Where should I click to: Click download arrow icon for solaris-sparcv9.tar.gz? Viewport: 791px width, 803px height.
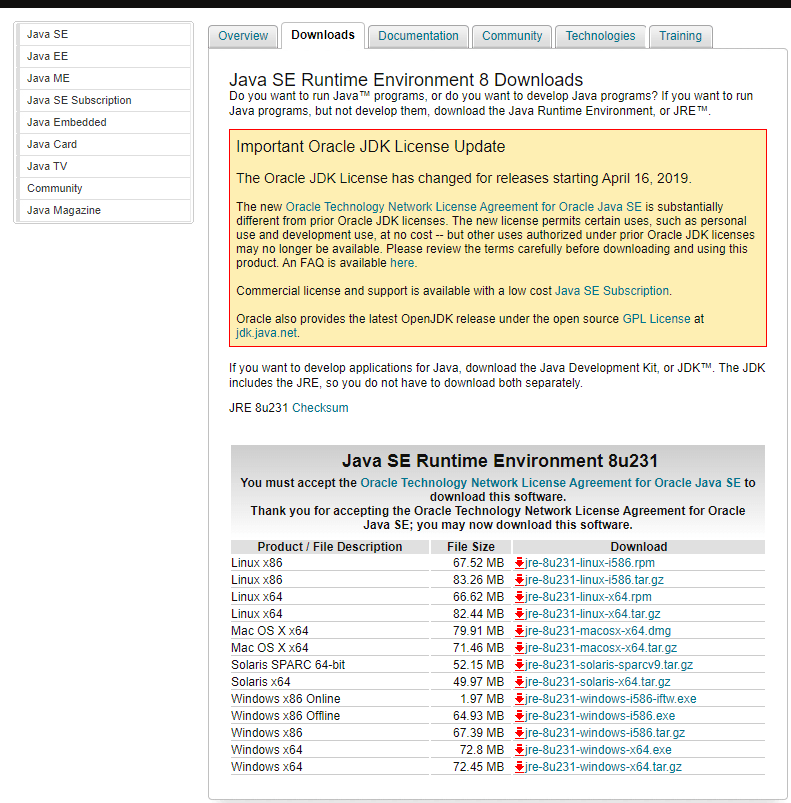coord(519,665)
